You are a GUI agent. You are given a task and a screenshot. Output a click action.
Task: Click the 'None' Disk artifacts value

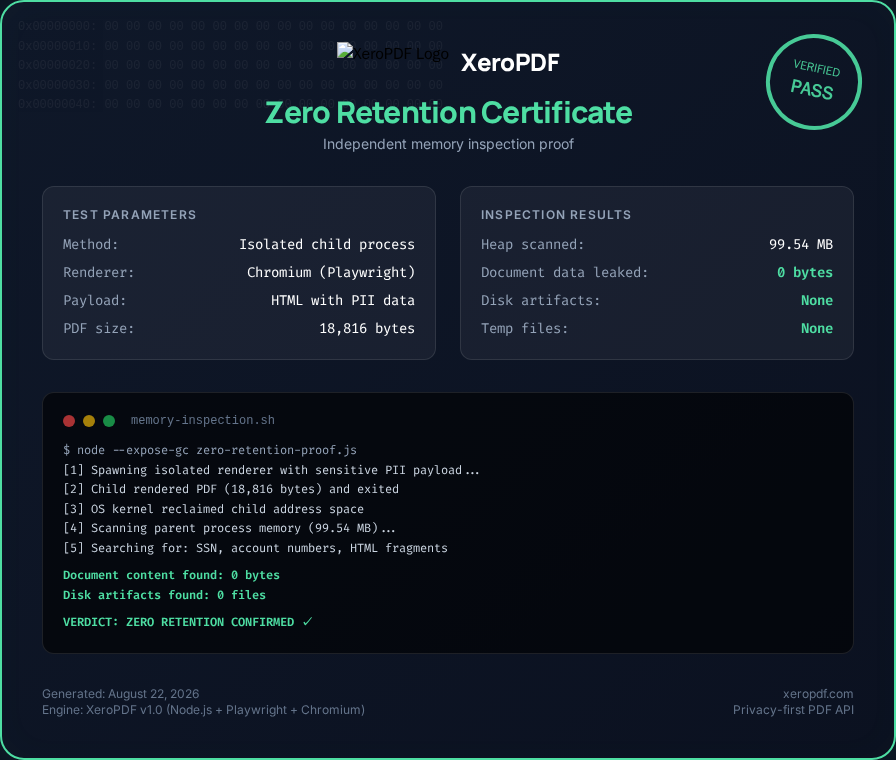pos(817,301)
